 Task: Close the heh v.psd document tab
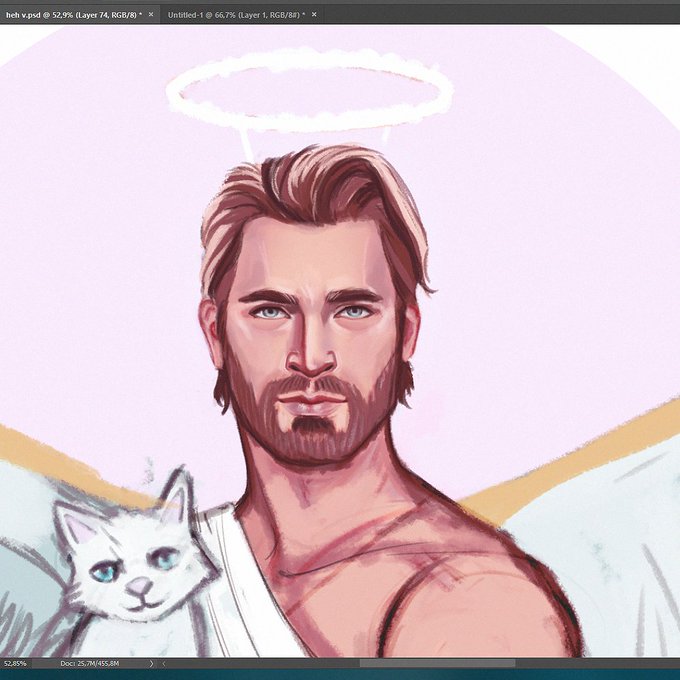pos(151,14)
